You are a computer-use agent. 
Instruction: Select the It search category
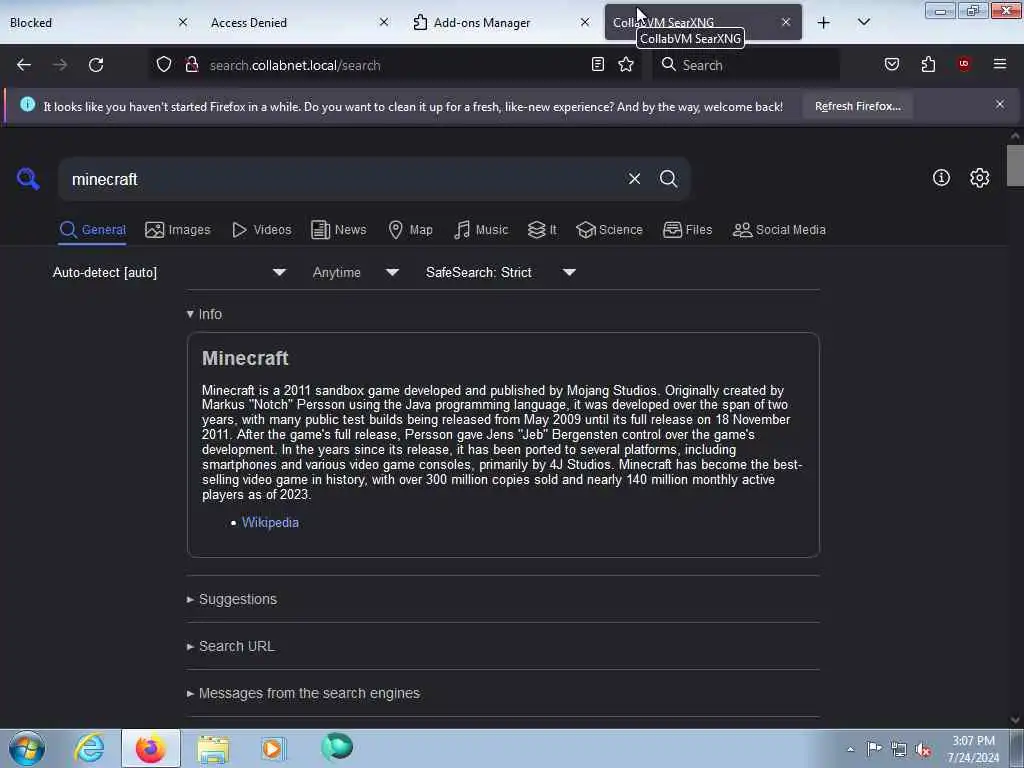542,230
